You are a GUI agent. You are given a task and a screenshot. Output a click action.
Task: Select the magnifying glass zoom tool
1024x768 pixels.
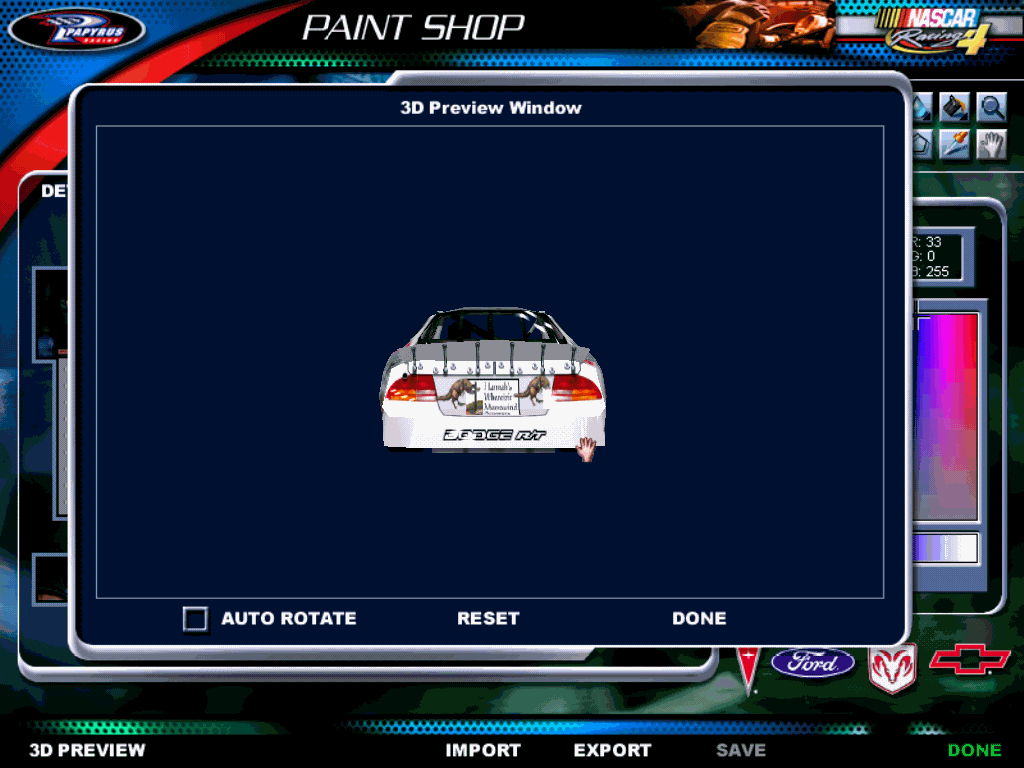pos(991,107)
